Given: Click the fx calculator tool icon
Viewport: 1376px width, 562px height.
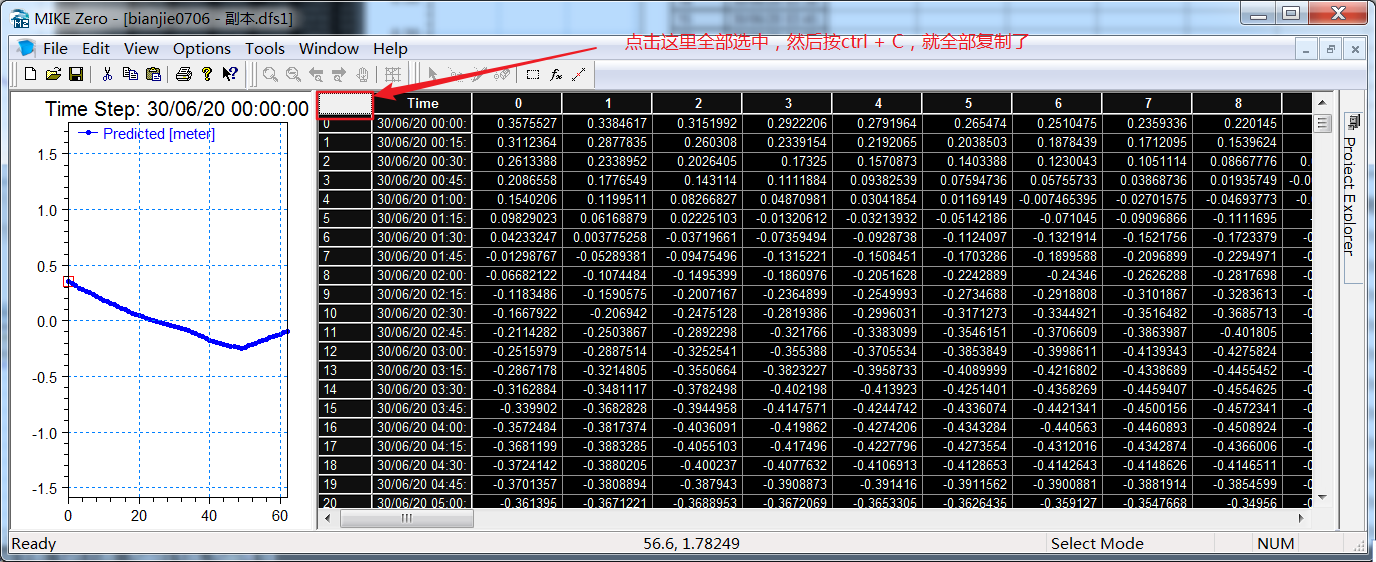Looking at the screenshot, I should [x=556, y=73].
